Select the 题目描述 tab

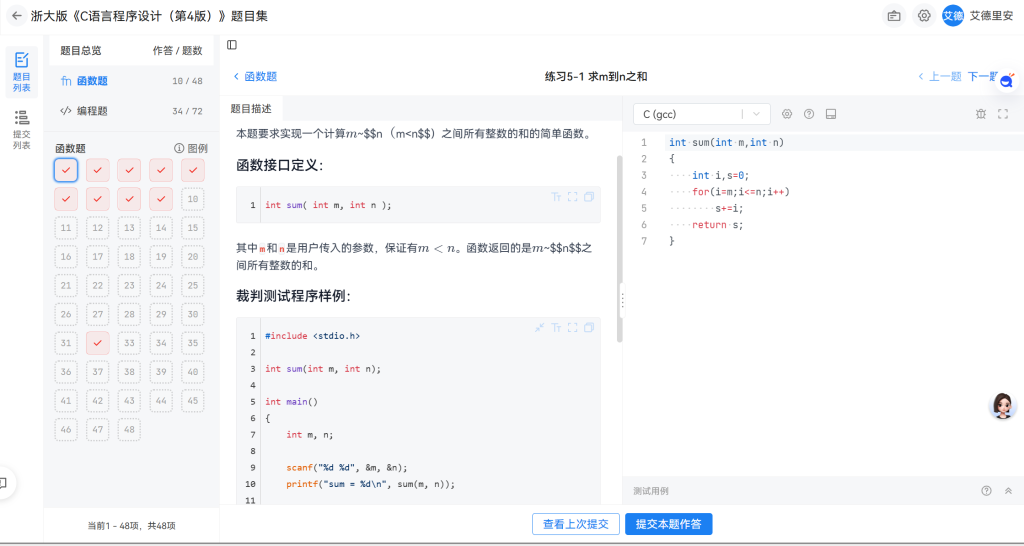[x=251, y=109]
